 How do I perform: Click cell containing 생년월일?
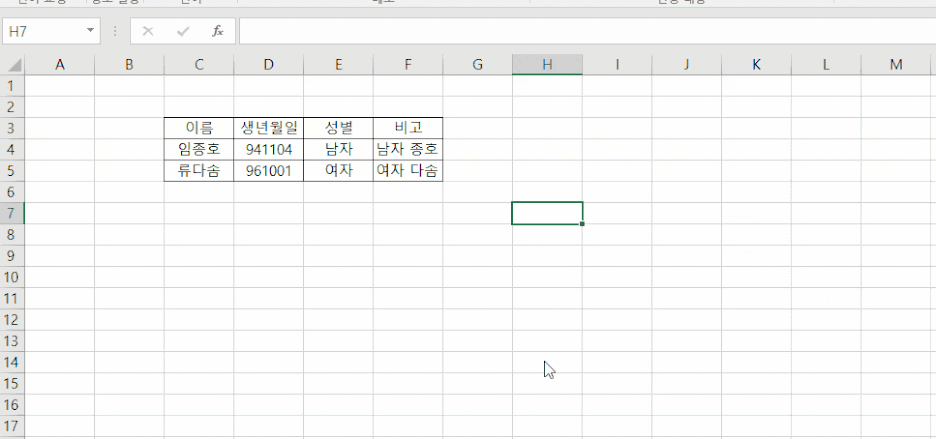tap(269, 128)
